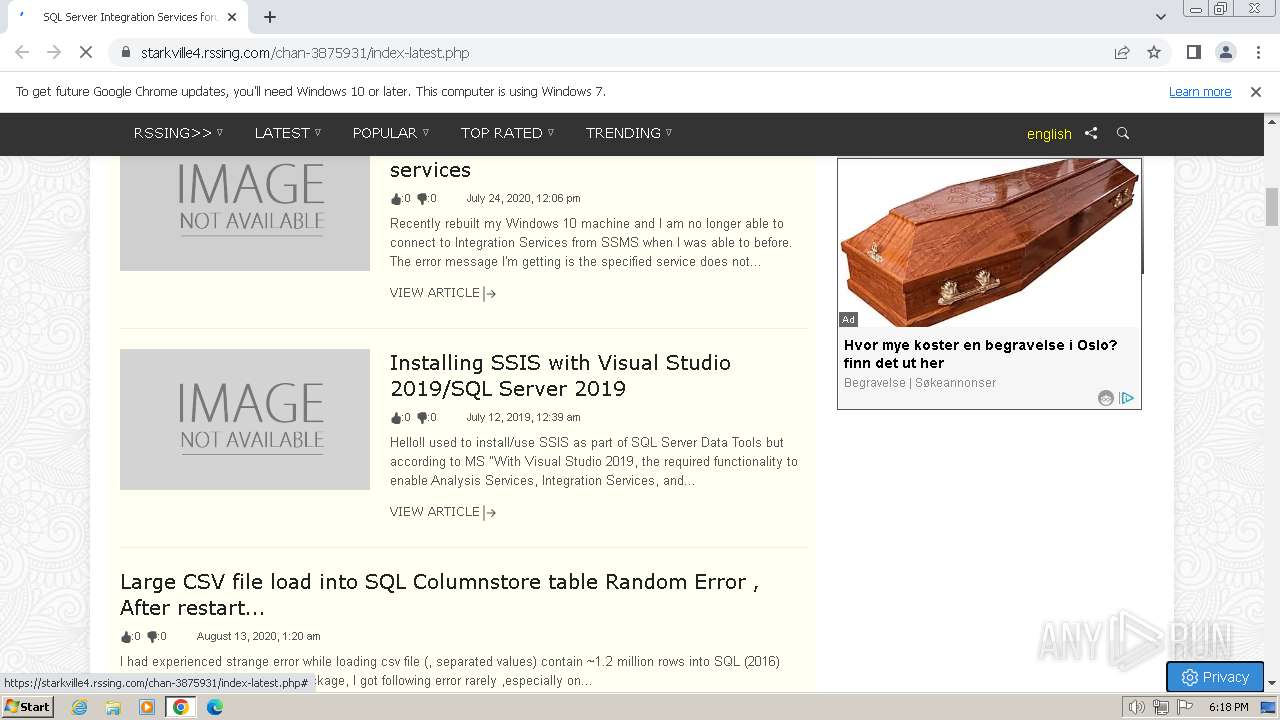Open the Windows Start menu
The height and width of the screenshot is (720, 1280).
[27, 707]
